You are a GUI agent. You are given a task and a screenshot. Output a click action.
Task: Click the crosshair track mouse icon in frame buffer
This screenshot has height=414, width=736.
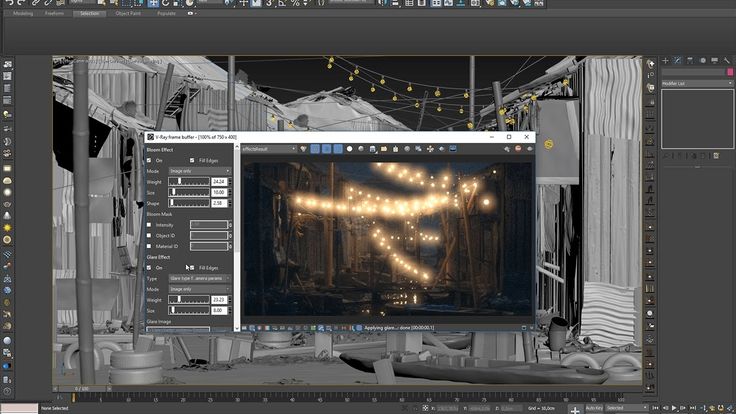pos(430,149)
